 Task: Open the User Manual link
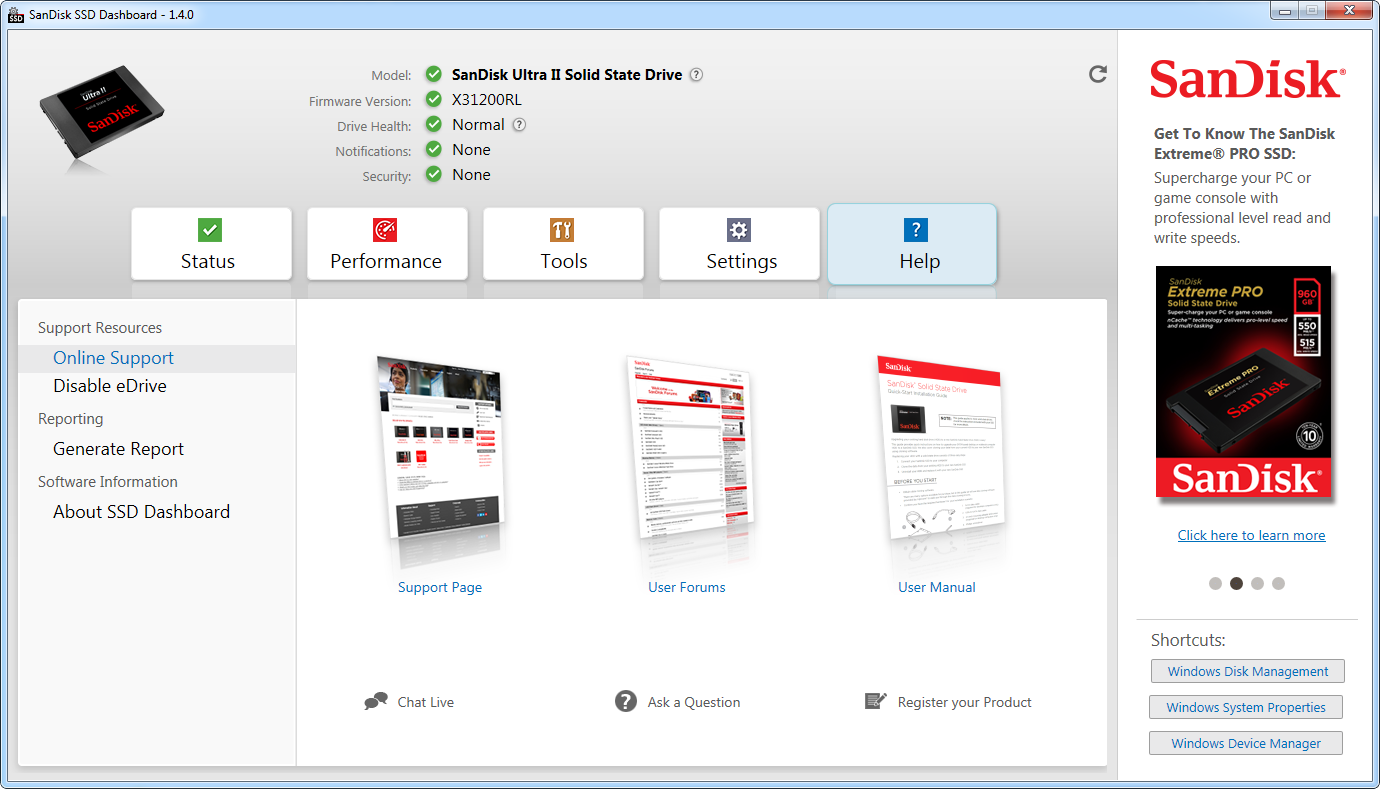(x=937, y=587)
